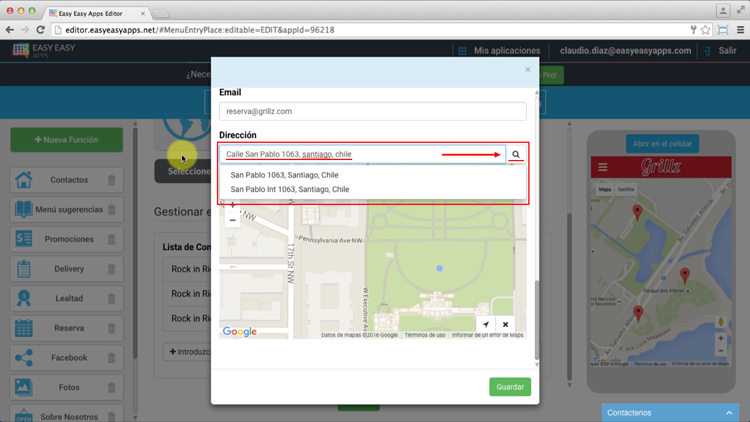
Task: Open Términos de uso link on map
Action: (425, 335)
